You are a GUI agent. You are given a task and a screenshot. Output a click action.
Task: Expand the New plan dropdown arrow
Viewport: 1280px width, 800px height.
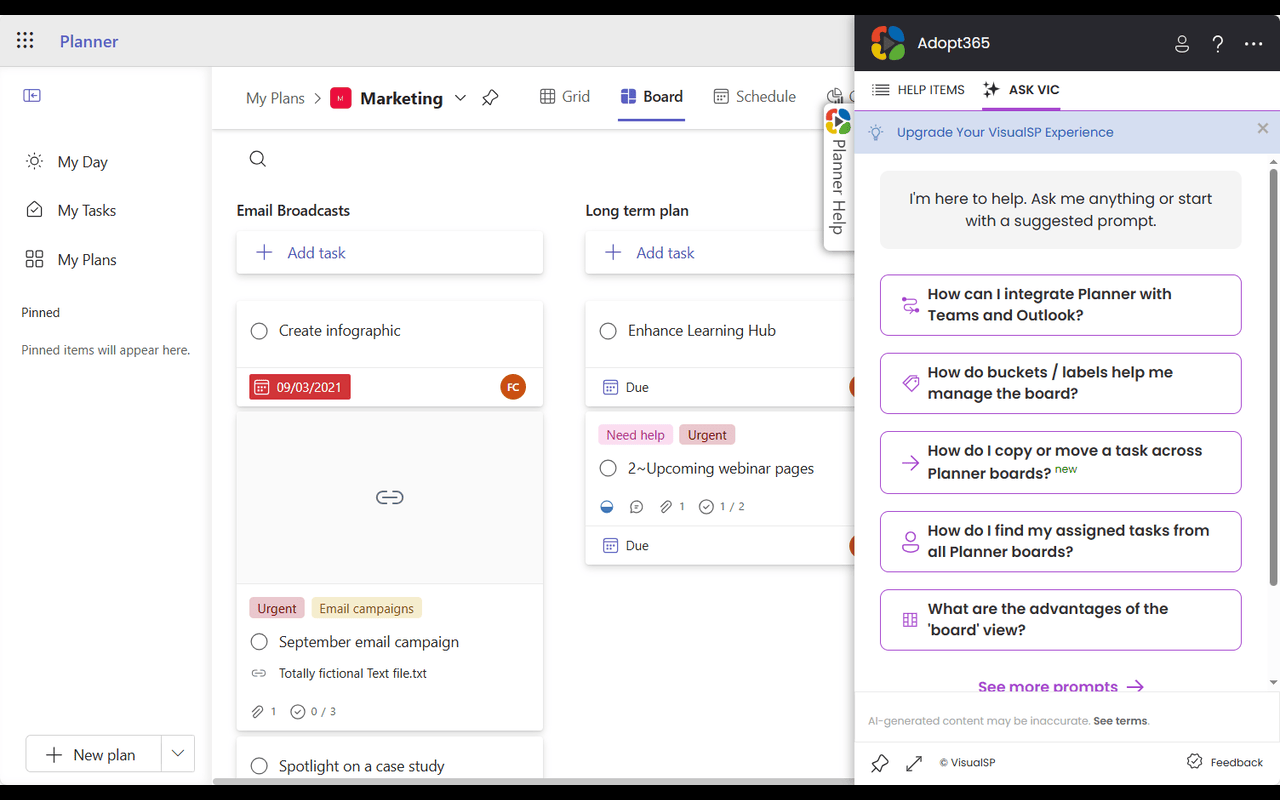point(178,754)
